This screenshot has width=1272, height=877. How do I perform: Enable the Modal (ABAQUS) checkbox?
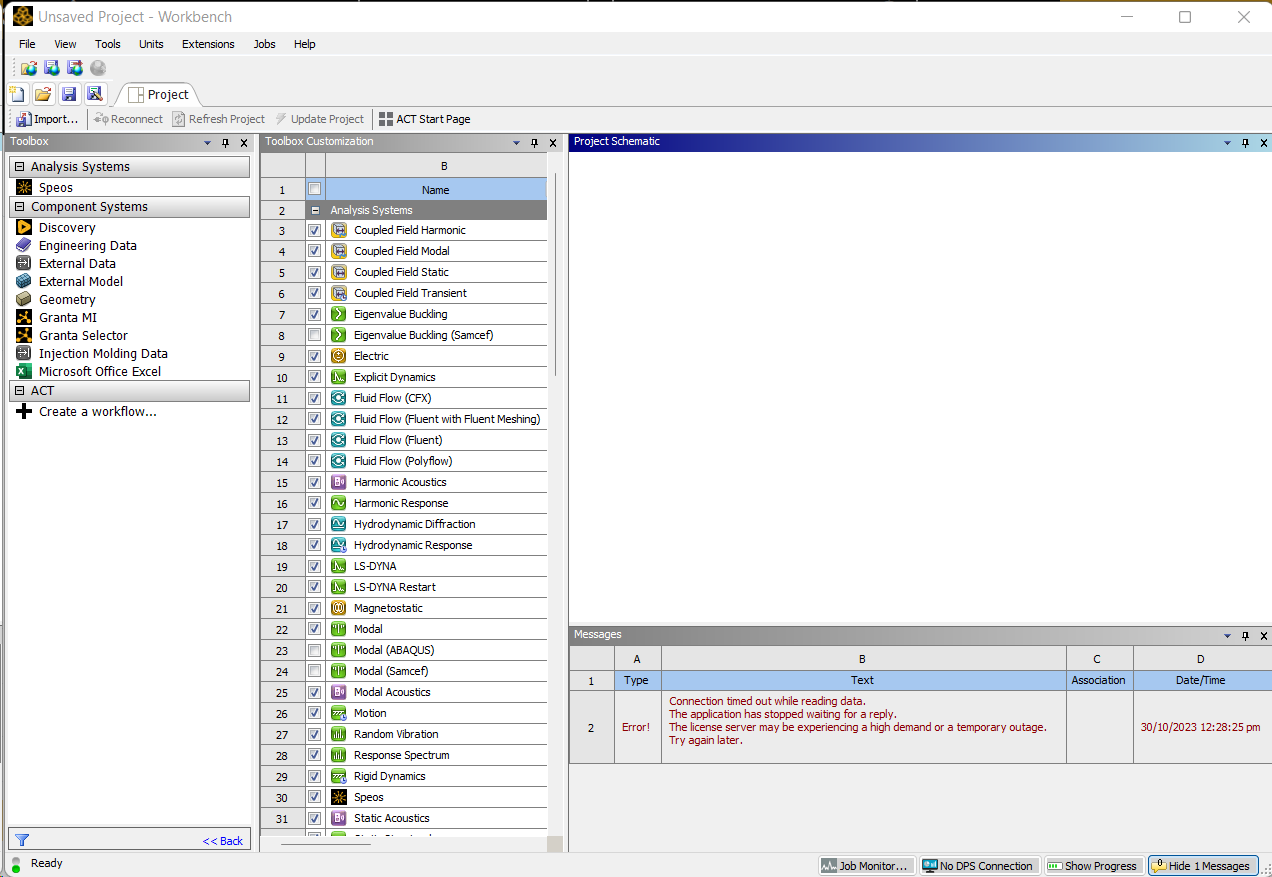click(x=315, y=650)
